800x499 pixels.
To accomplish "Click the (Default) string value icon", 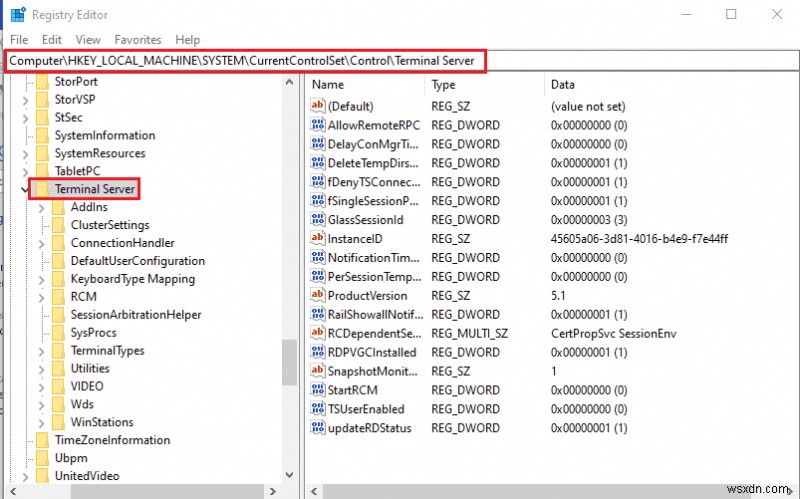I will (x=317, y=106).
